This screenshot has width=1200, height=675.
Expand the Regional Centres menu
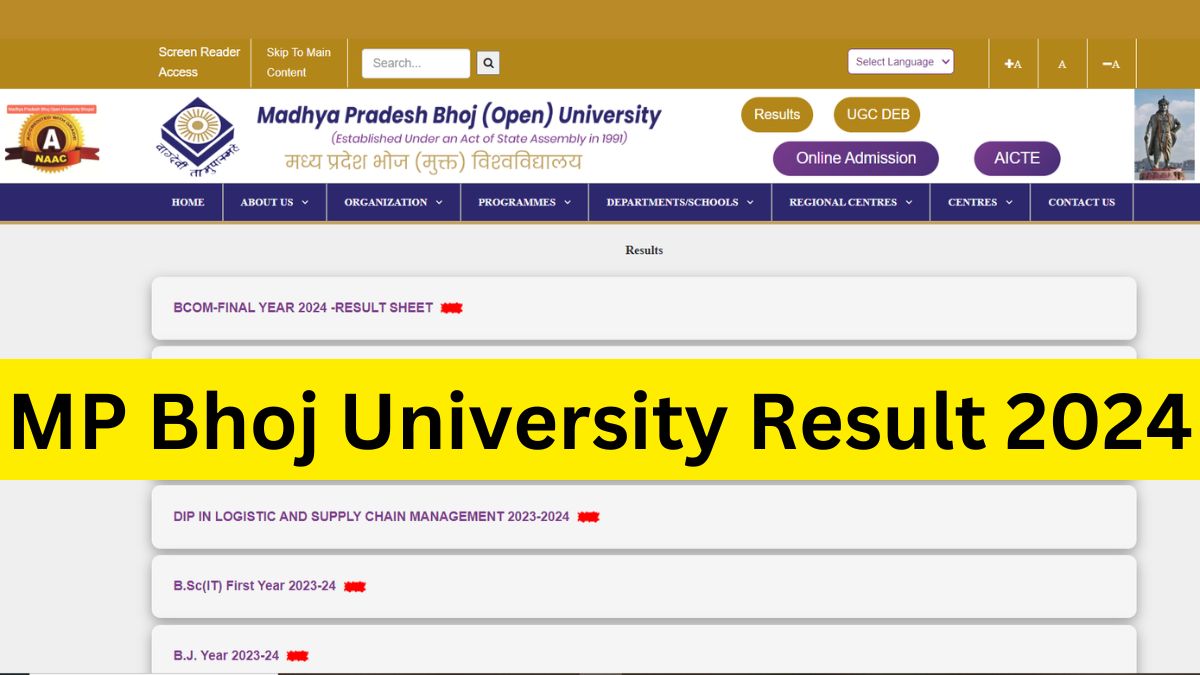click(x=851, y=202)
